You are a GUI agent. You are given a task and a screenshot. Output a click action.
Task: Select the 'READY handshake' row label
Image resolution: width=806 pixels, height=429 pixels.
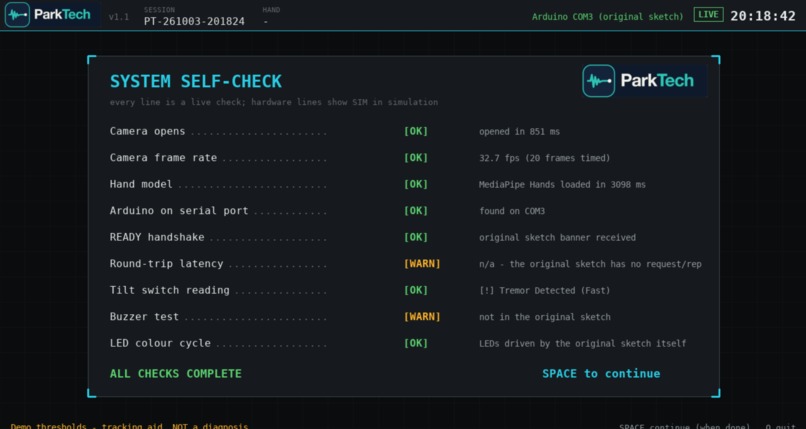(157, 237)
